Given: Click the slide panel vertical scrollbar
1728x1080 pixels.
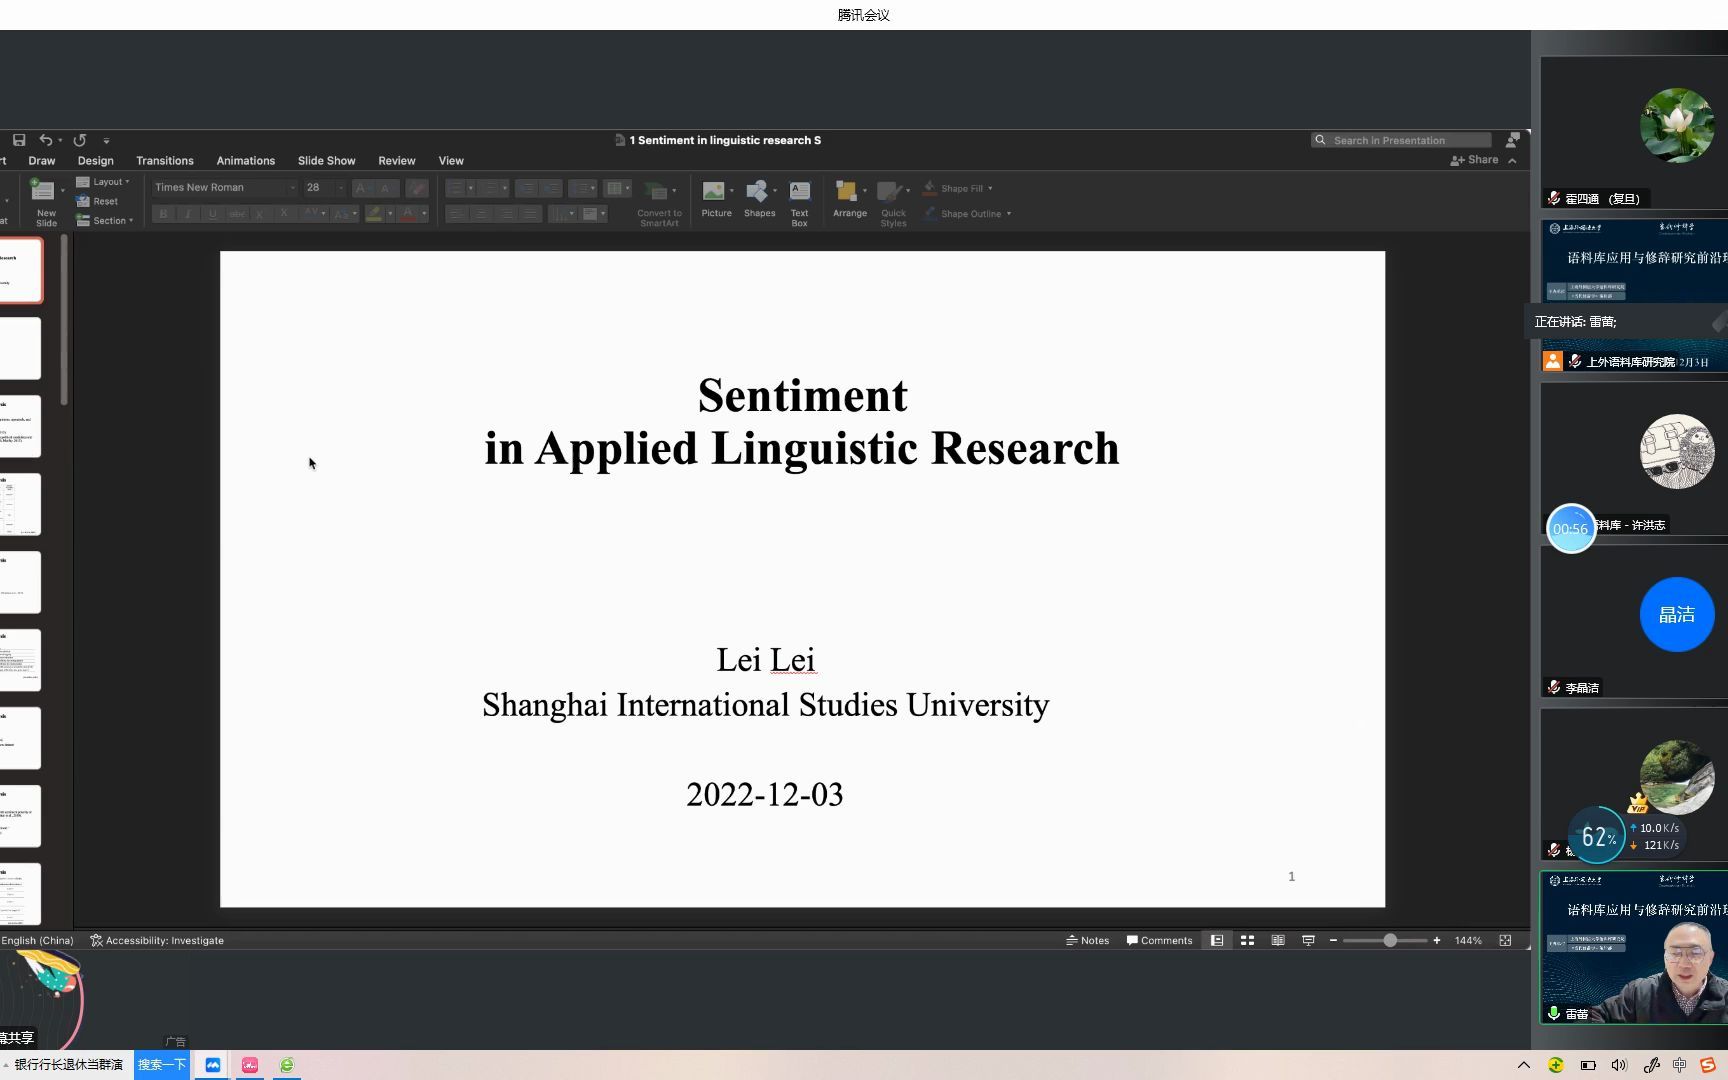Looking at the screenshot, I should pyautogui.click(x=64, y=320).
